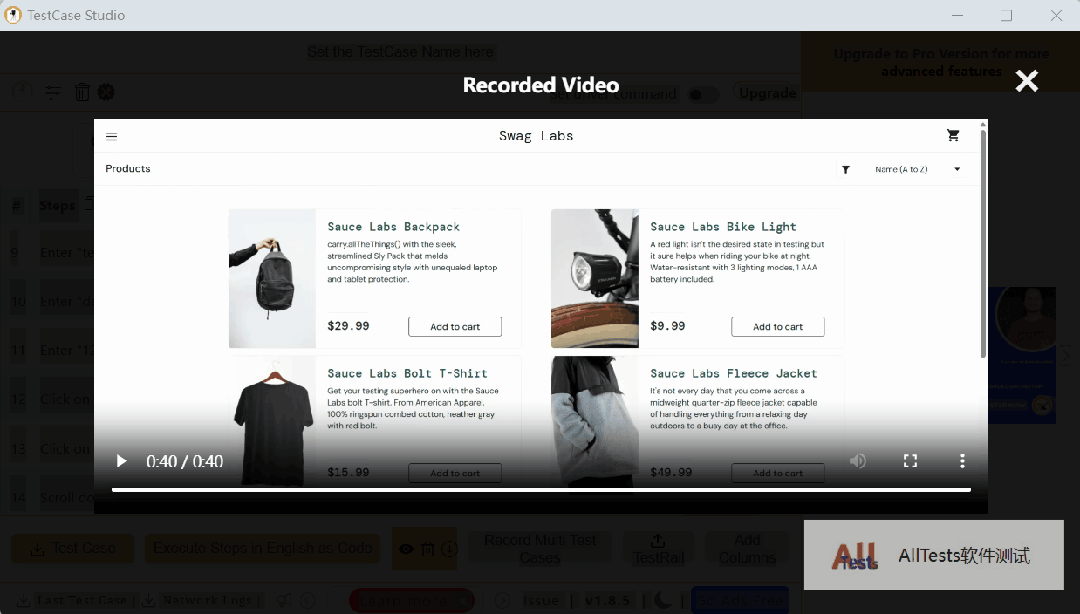Click the Sauce Labs Bolt T-Shirt title
This screenshot has height=614, width=1080.
[x=407, y=373]
